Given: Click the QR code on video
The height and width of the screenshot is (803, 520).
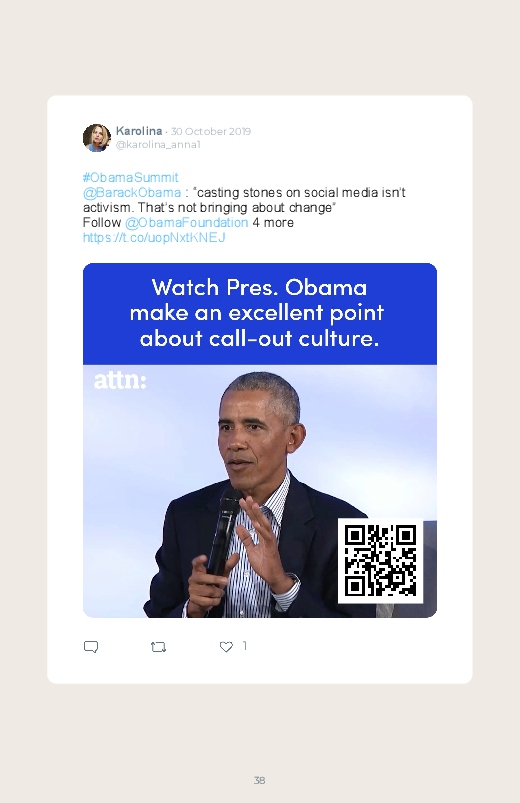Looking at the screenshot, I should (x=380, y=560).
